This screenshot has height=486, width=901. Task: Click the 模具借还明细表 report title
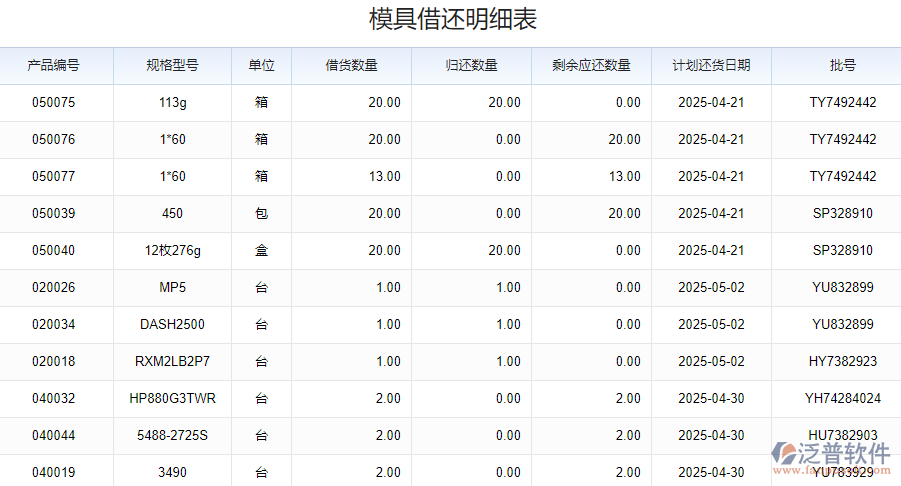pyautogui.click(x=453, y=21)
